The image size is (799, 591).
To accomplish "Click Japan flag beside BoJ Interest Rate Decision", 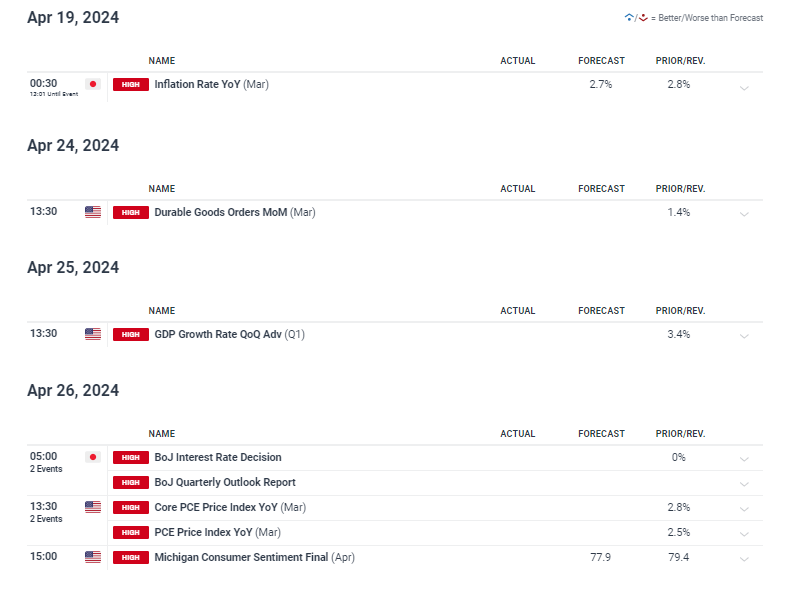I will pyautogui.click(x=93, y=457).
